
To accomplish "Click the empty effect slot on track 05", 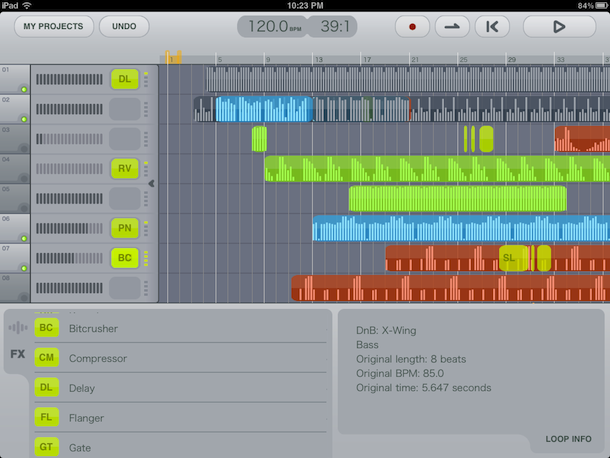I will (x=125, y=199).
